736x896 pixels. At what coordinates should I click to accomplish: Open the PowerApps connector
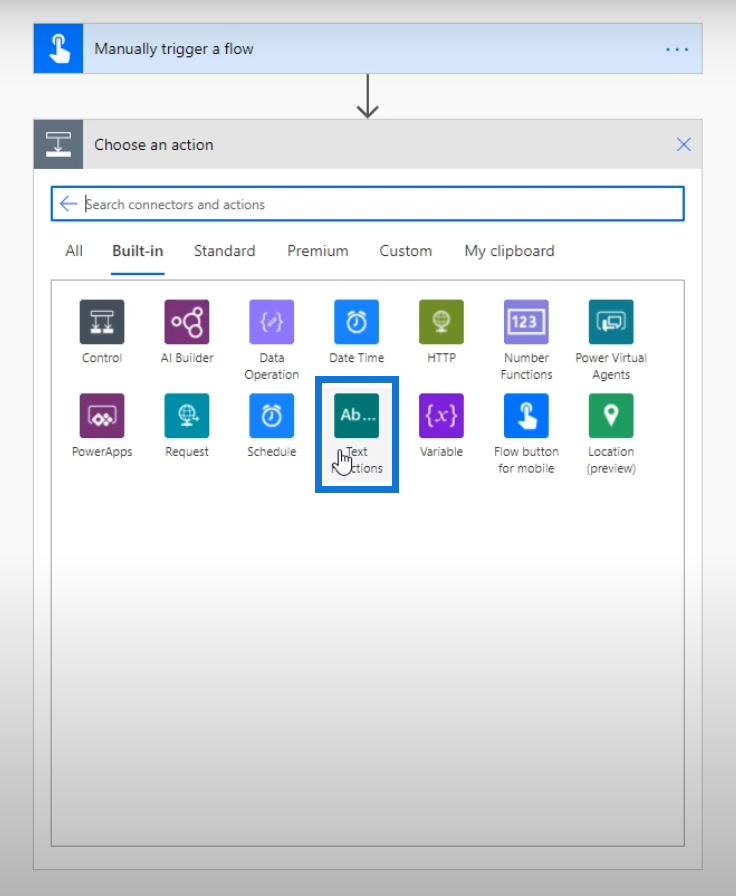click(102, 415)
